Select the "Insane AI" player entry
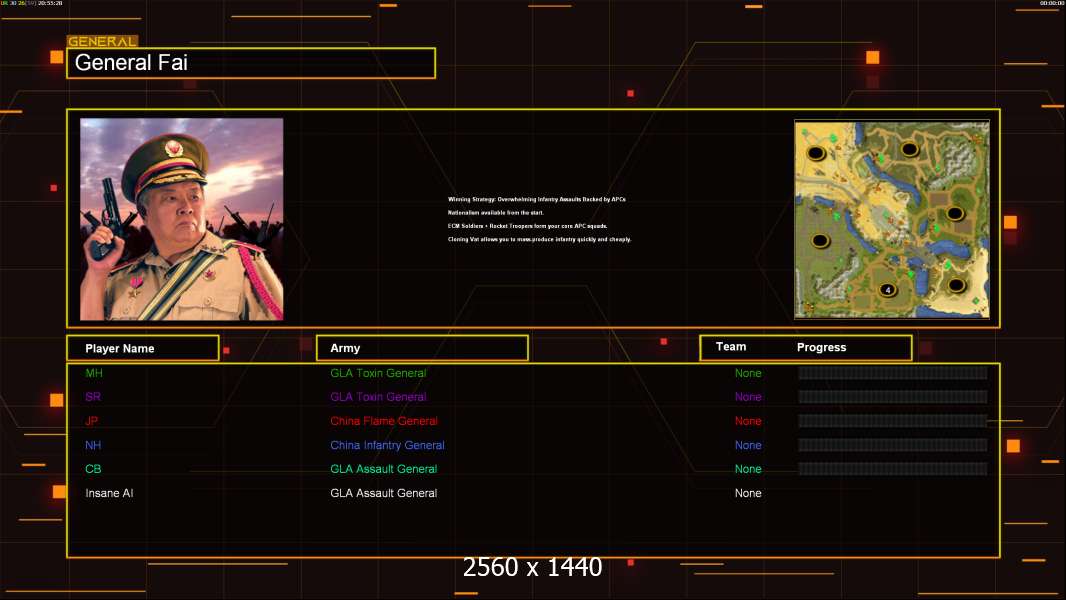This screenshot has height=600, width=1066. point(109,493)
